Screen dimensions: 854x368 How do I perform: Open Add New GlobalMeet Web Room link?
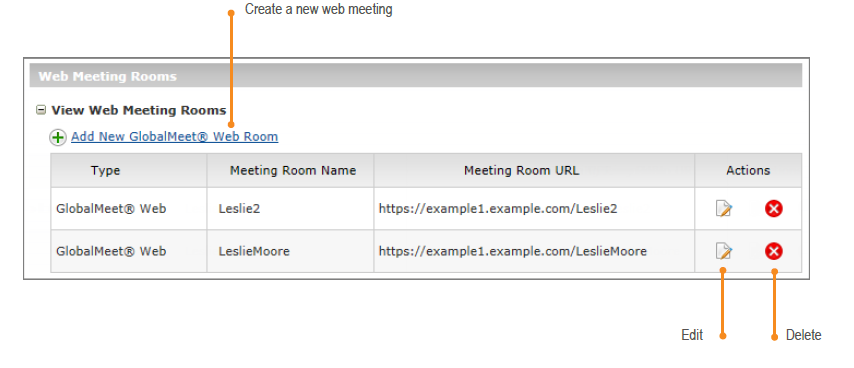[174, 137]
